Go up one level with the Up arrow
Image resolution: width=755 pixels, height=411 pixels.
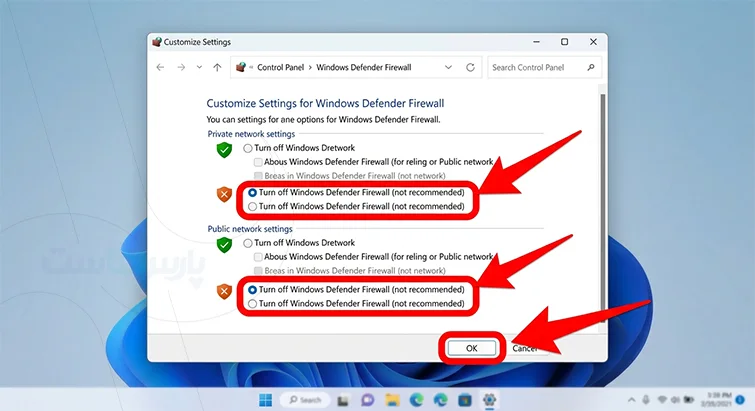click(218, 67)
